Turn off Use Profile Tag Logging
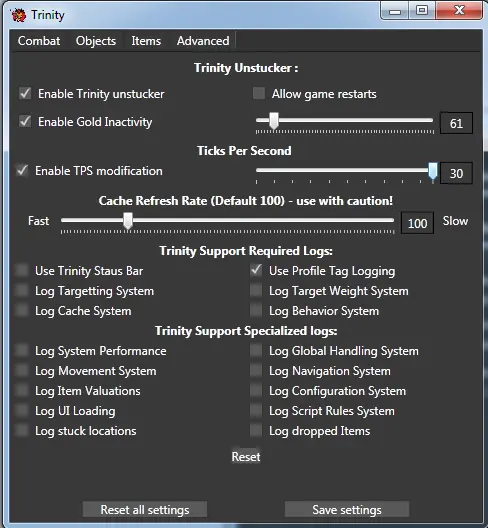The width and height of the screenshot is (488, 528). pos(256,270)
